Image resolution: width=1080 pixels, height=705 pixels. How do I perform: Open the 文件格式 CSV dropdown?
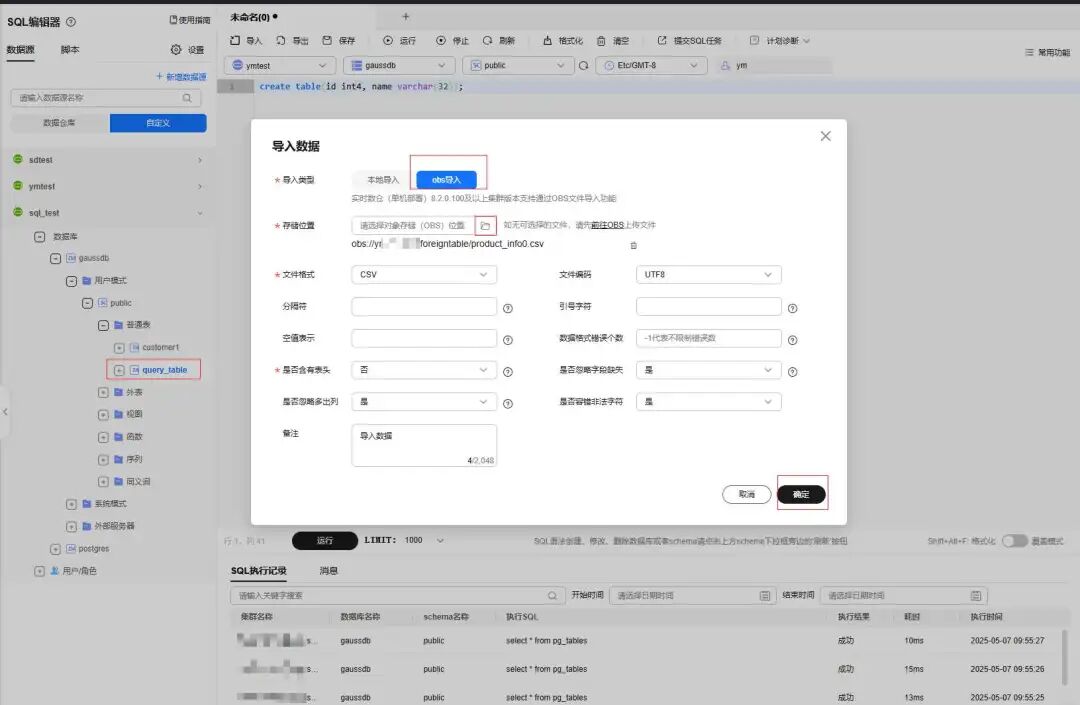[424, 275]
